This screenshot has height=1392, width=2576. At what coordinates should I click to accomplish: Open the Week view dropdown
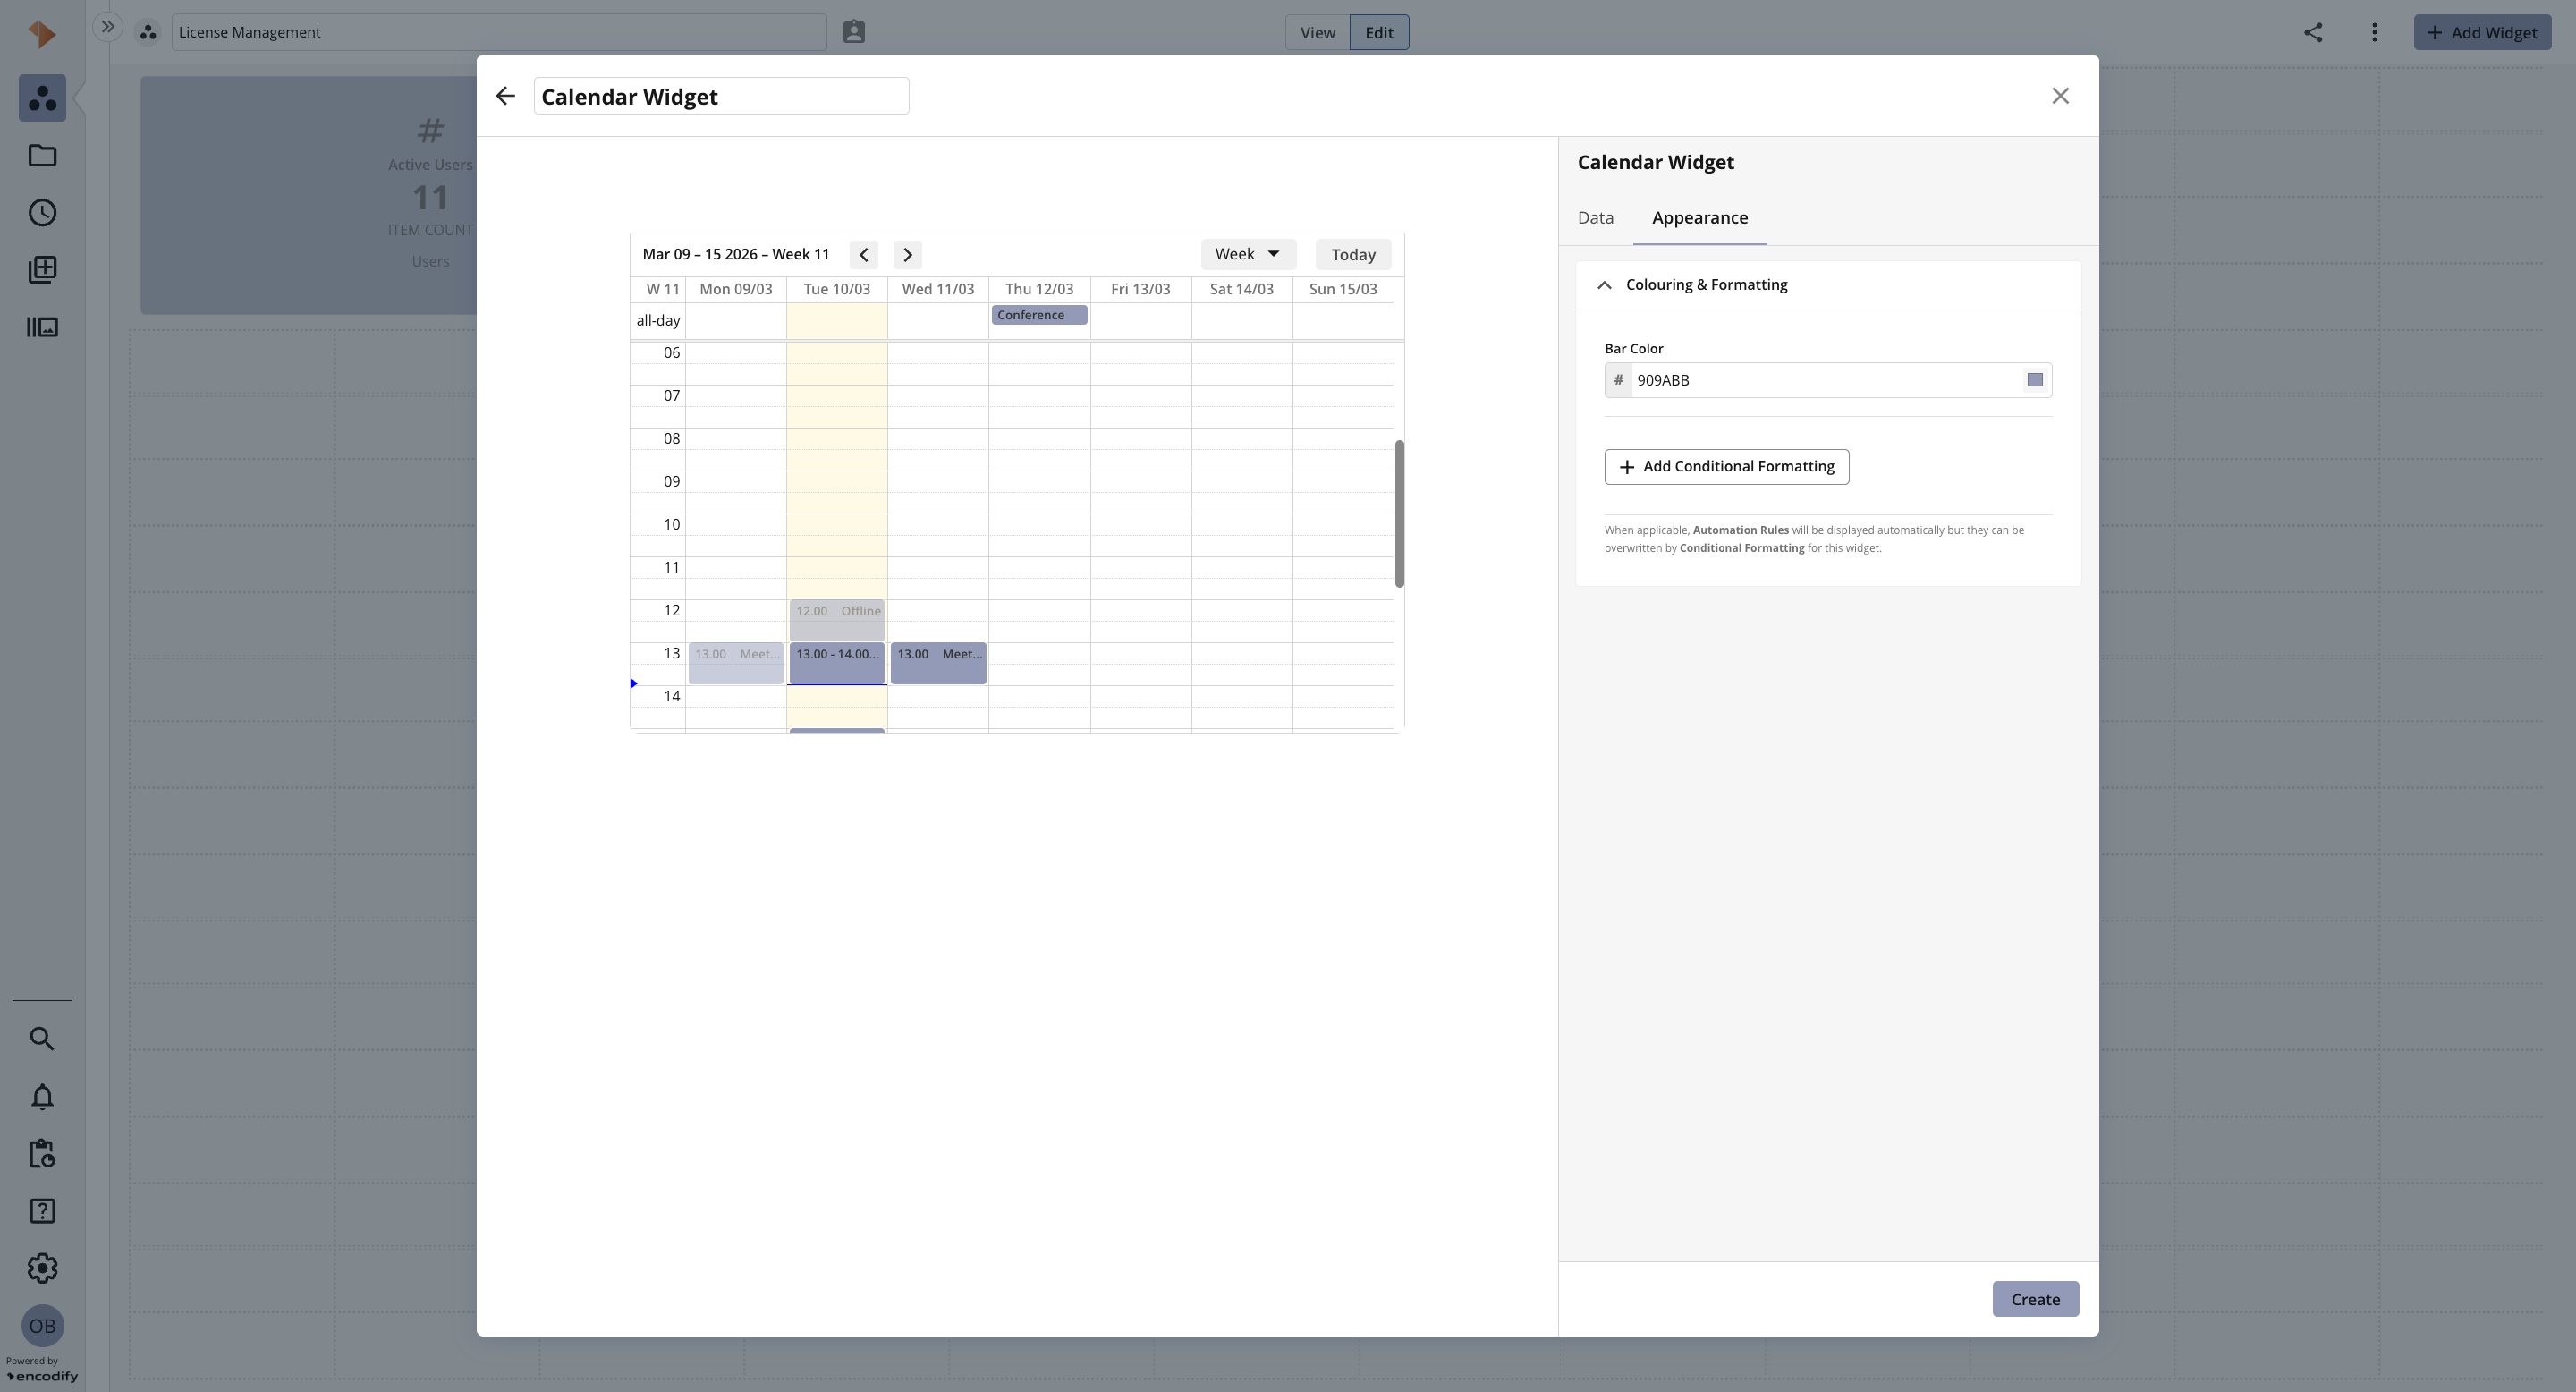point(1248,254)
